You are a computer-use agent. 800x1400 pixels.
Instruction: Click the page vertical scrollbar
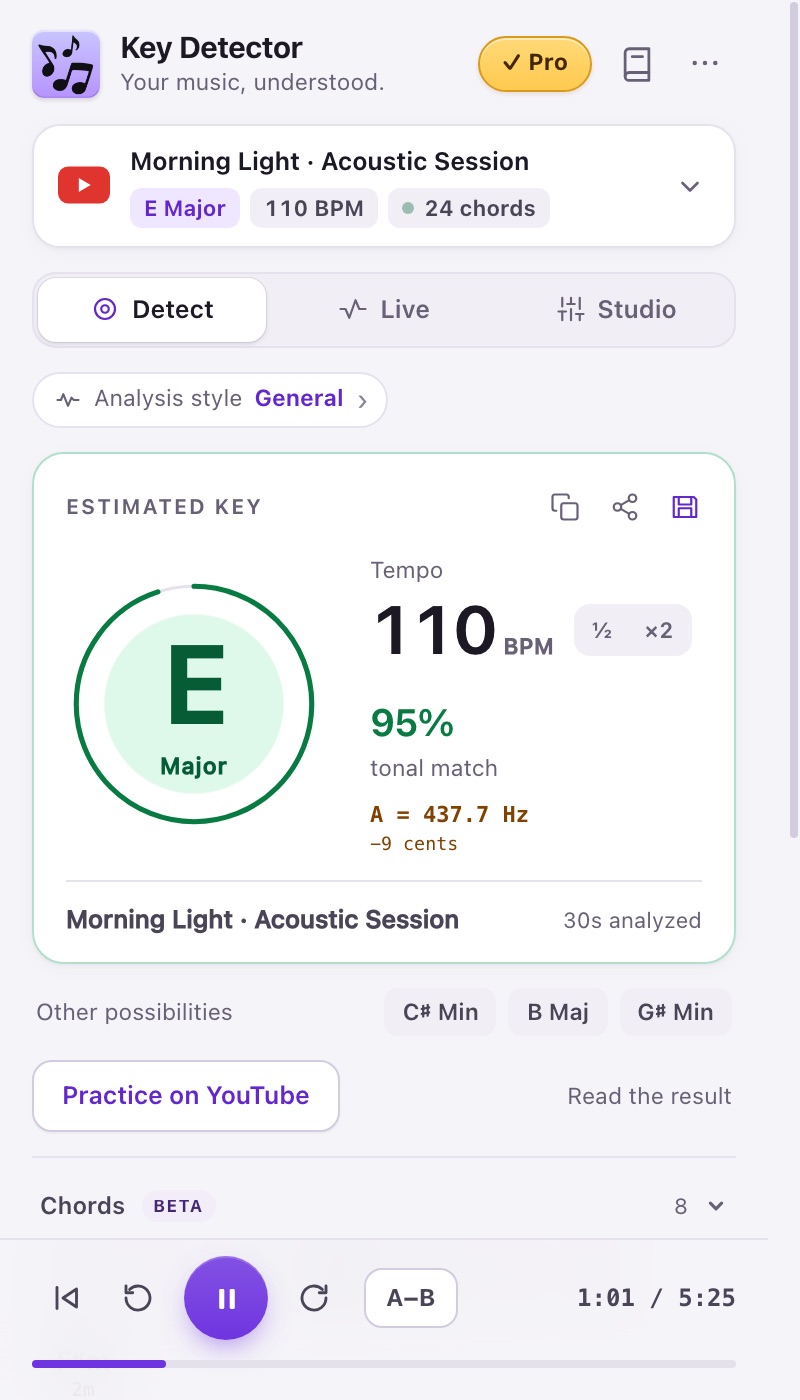795,420
